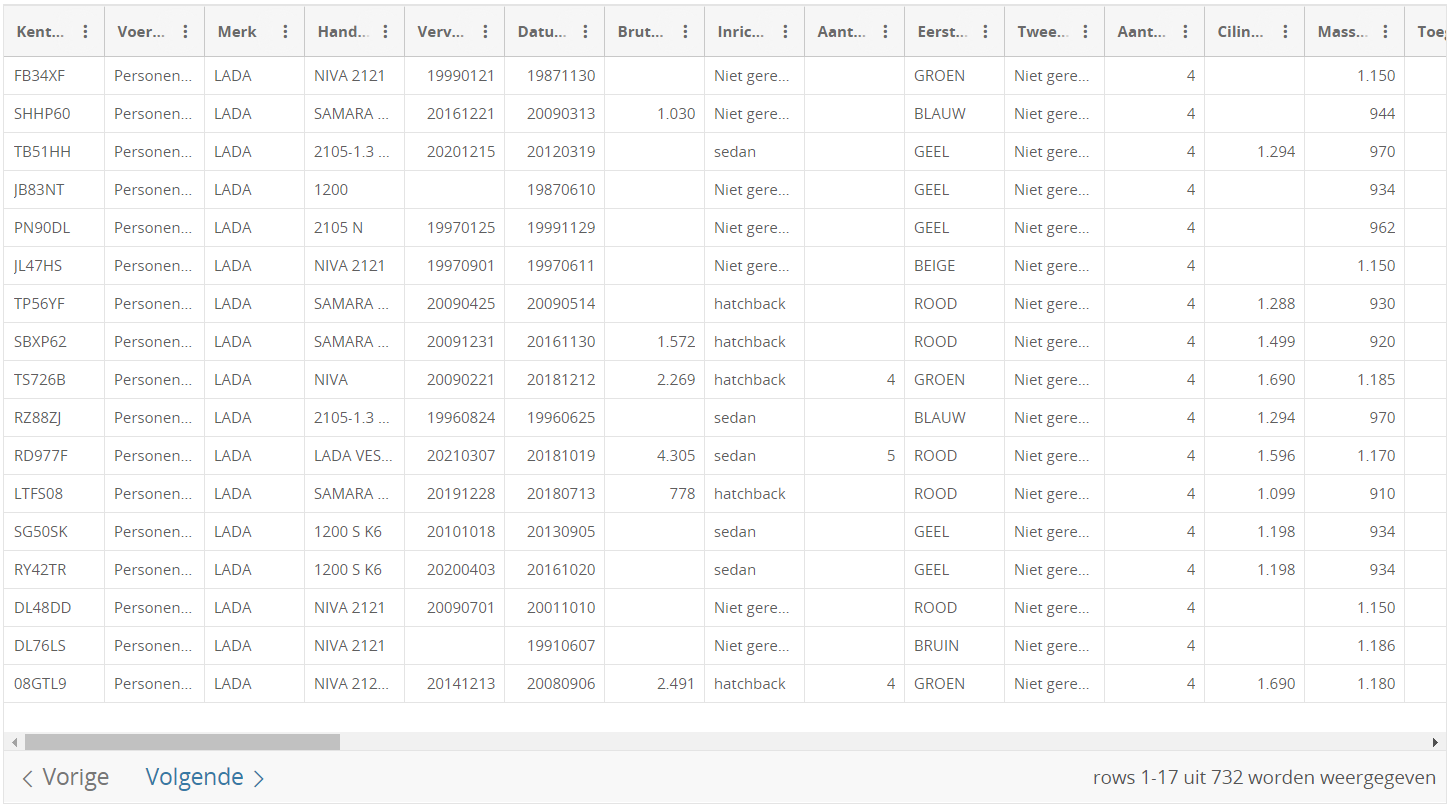Select license plate cell LTFS08
The image size is (1450, 807).
click(x=54, y=494)
